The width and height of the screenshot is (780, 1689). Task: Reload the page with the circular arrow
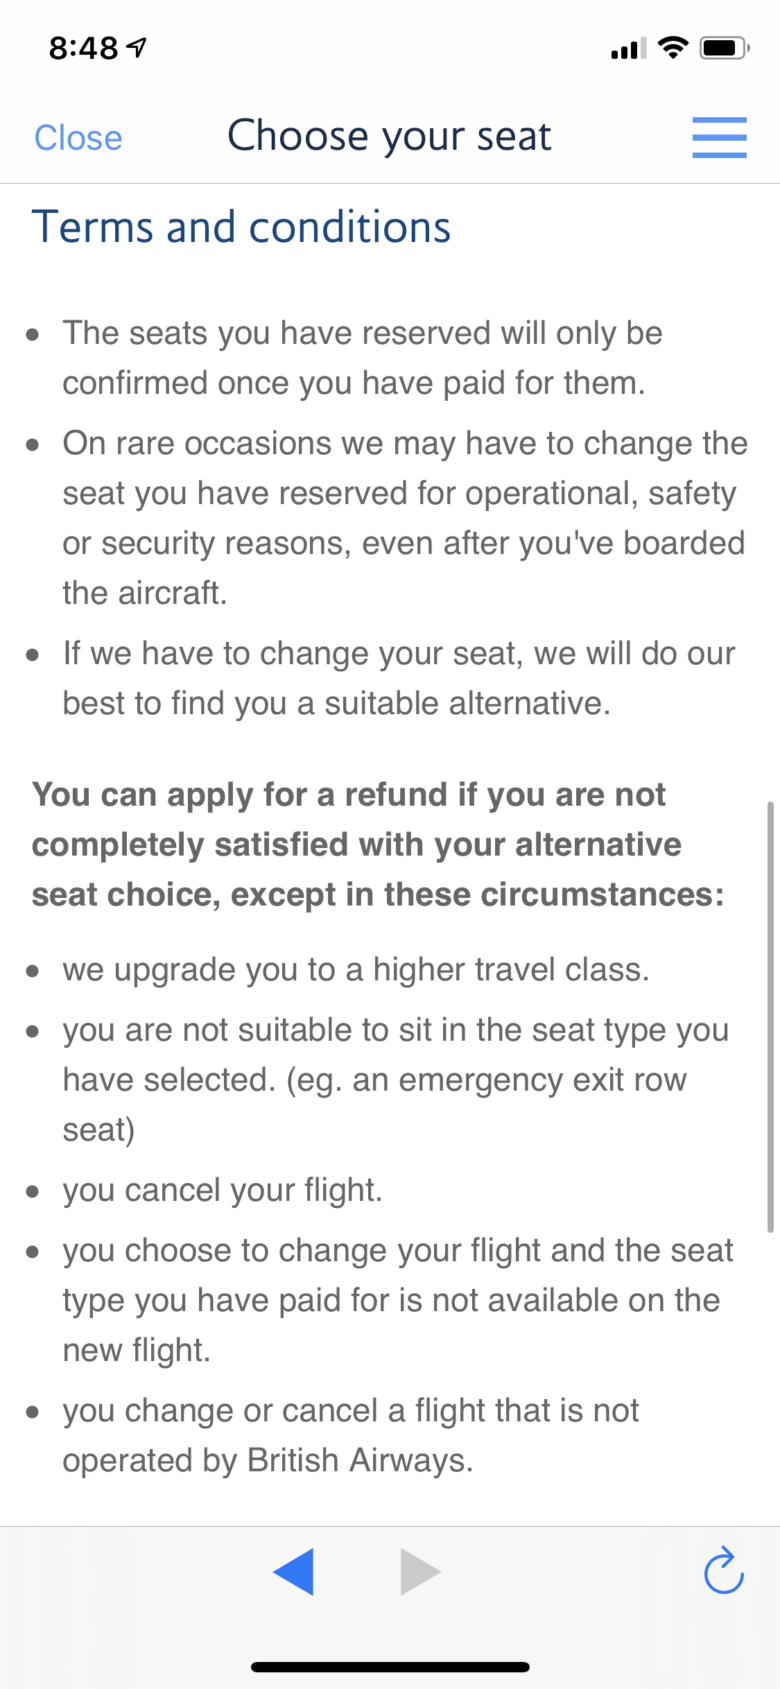(723, 1570)
